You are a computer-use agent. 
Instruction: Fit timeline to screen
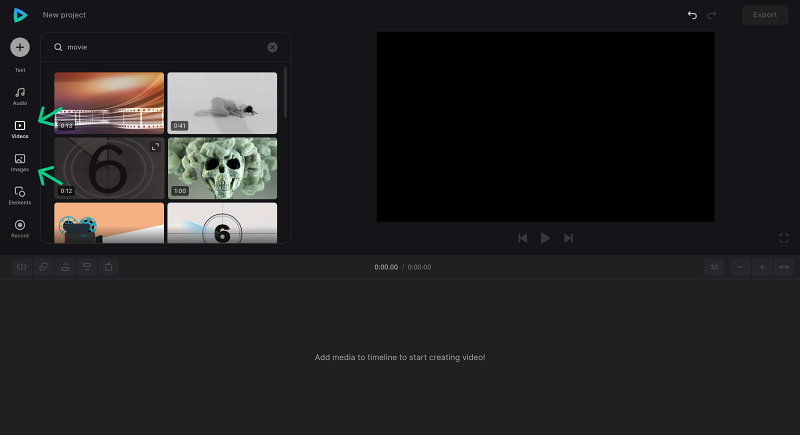click(x=784, y=267)
